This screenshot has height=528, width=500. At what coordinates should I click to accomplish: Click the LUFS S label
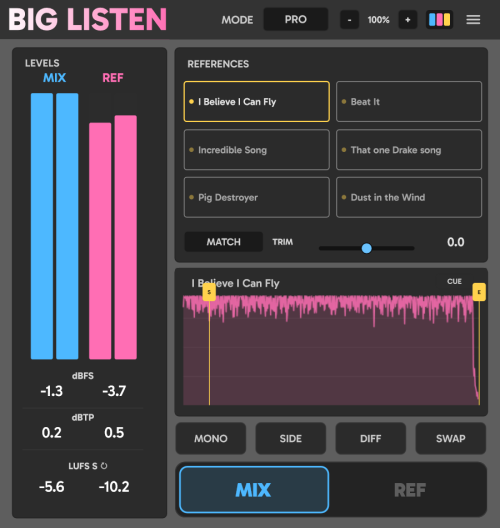tap(83, 466)
